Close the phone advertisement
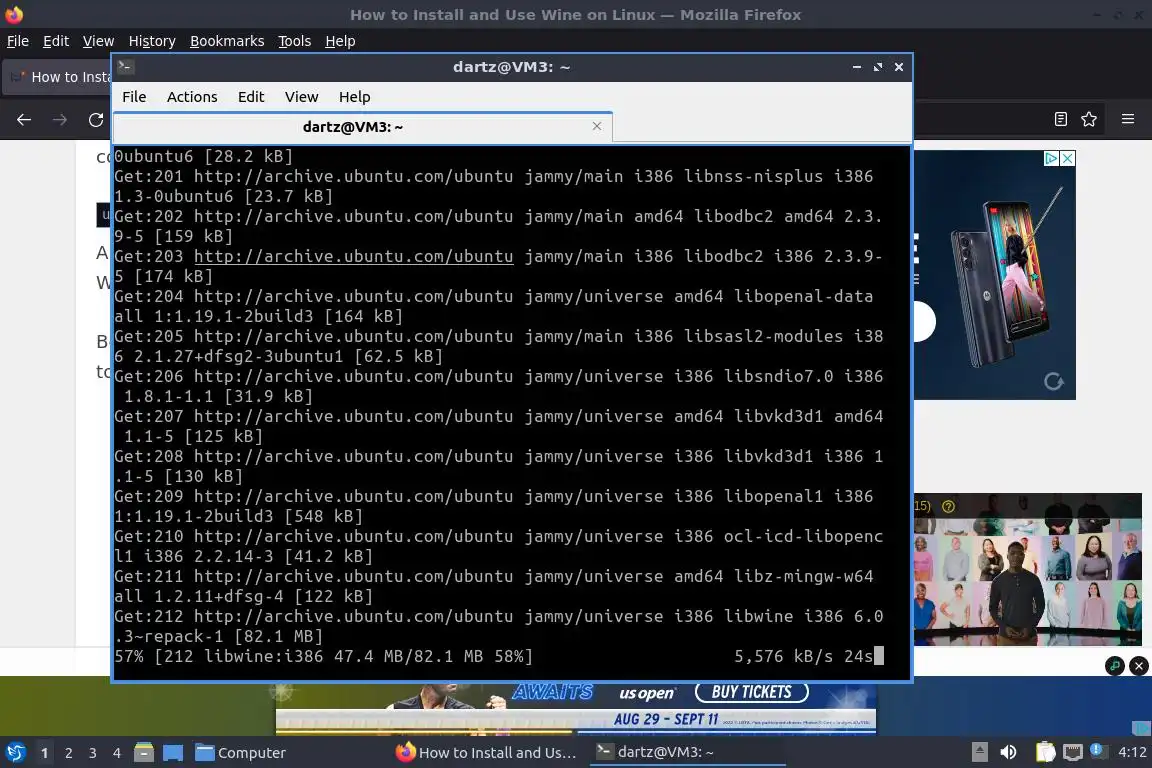Screen dimensions: 1152x768 pos(1068,158)
